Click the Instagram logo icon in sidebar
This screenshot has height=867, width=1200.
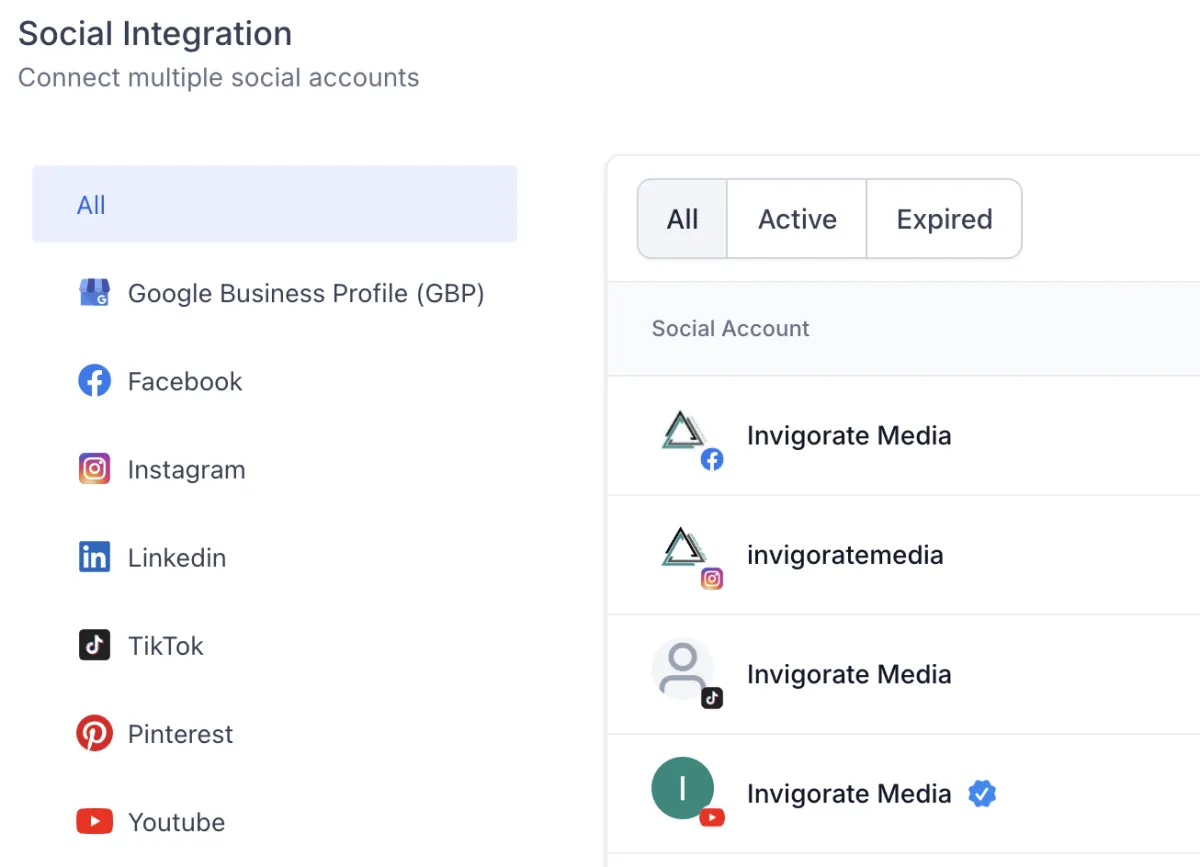pos(94,469)
